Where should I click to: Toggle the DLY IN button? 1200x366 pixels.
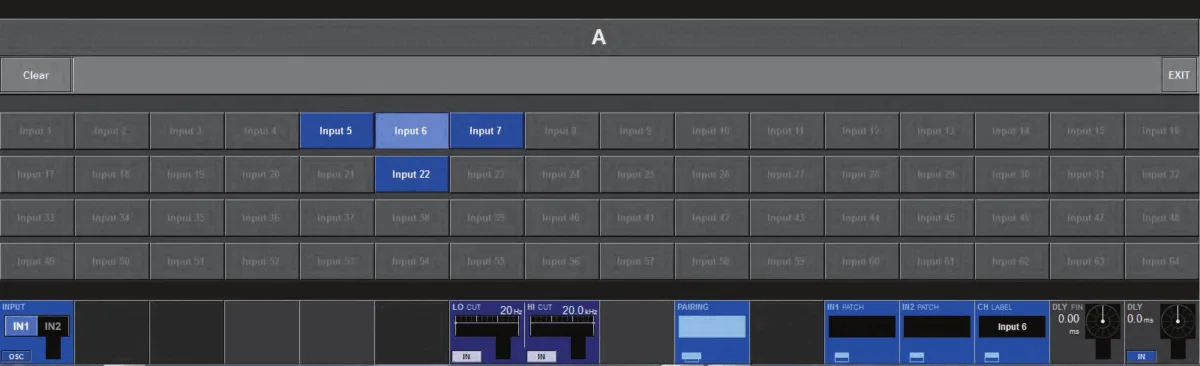(1140, 356)
